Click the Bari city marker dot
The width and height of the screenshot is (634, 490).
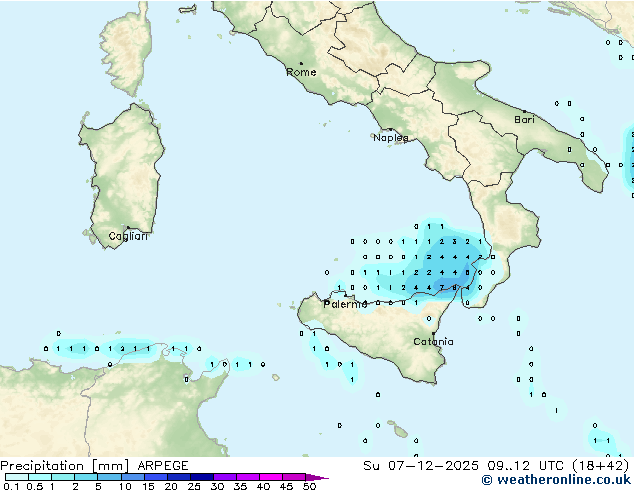point(524,111)
